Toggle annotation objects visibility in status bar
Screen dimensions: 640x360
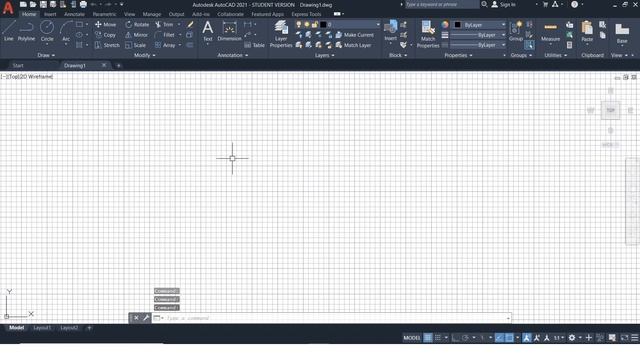[527, 338]
